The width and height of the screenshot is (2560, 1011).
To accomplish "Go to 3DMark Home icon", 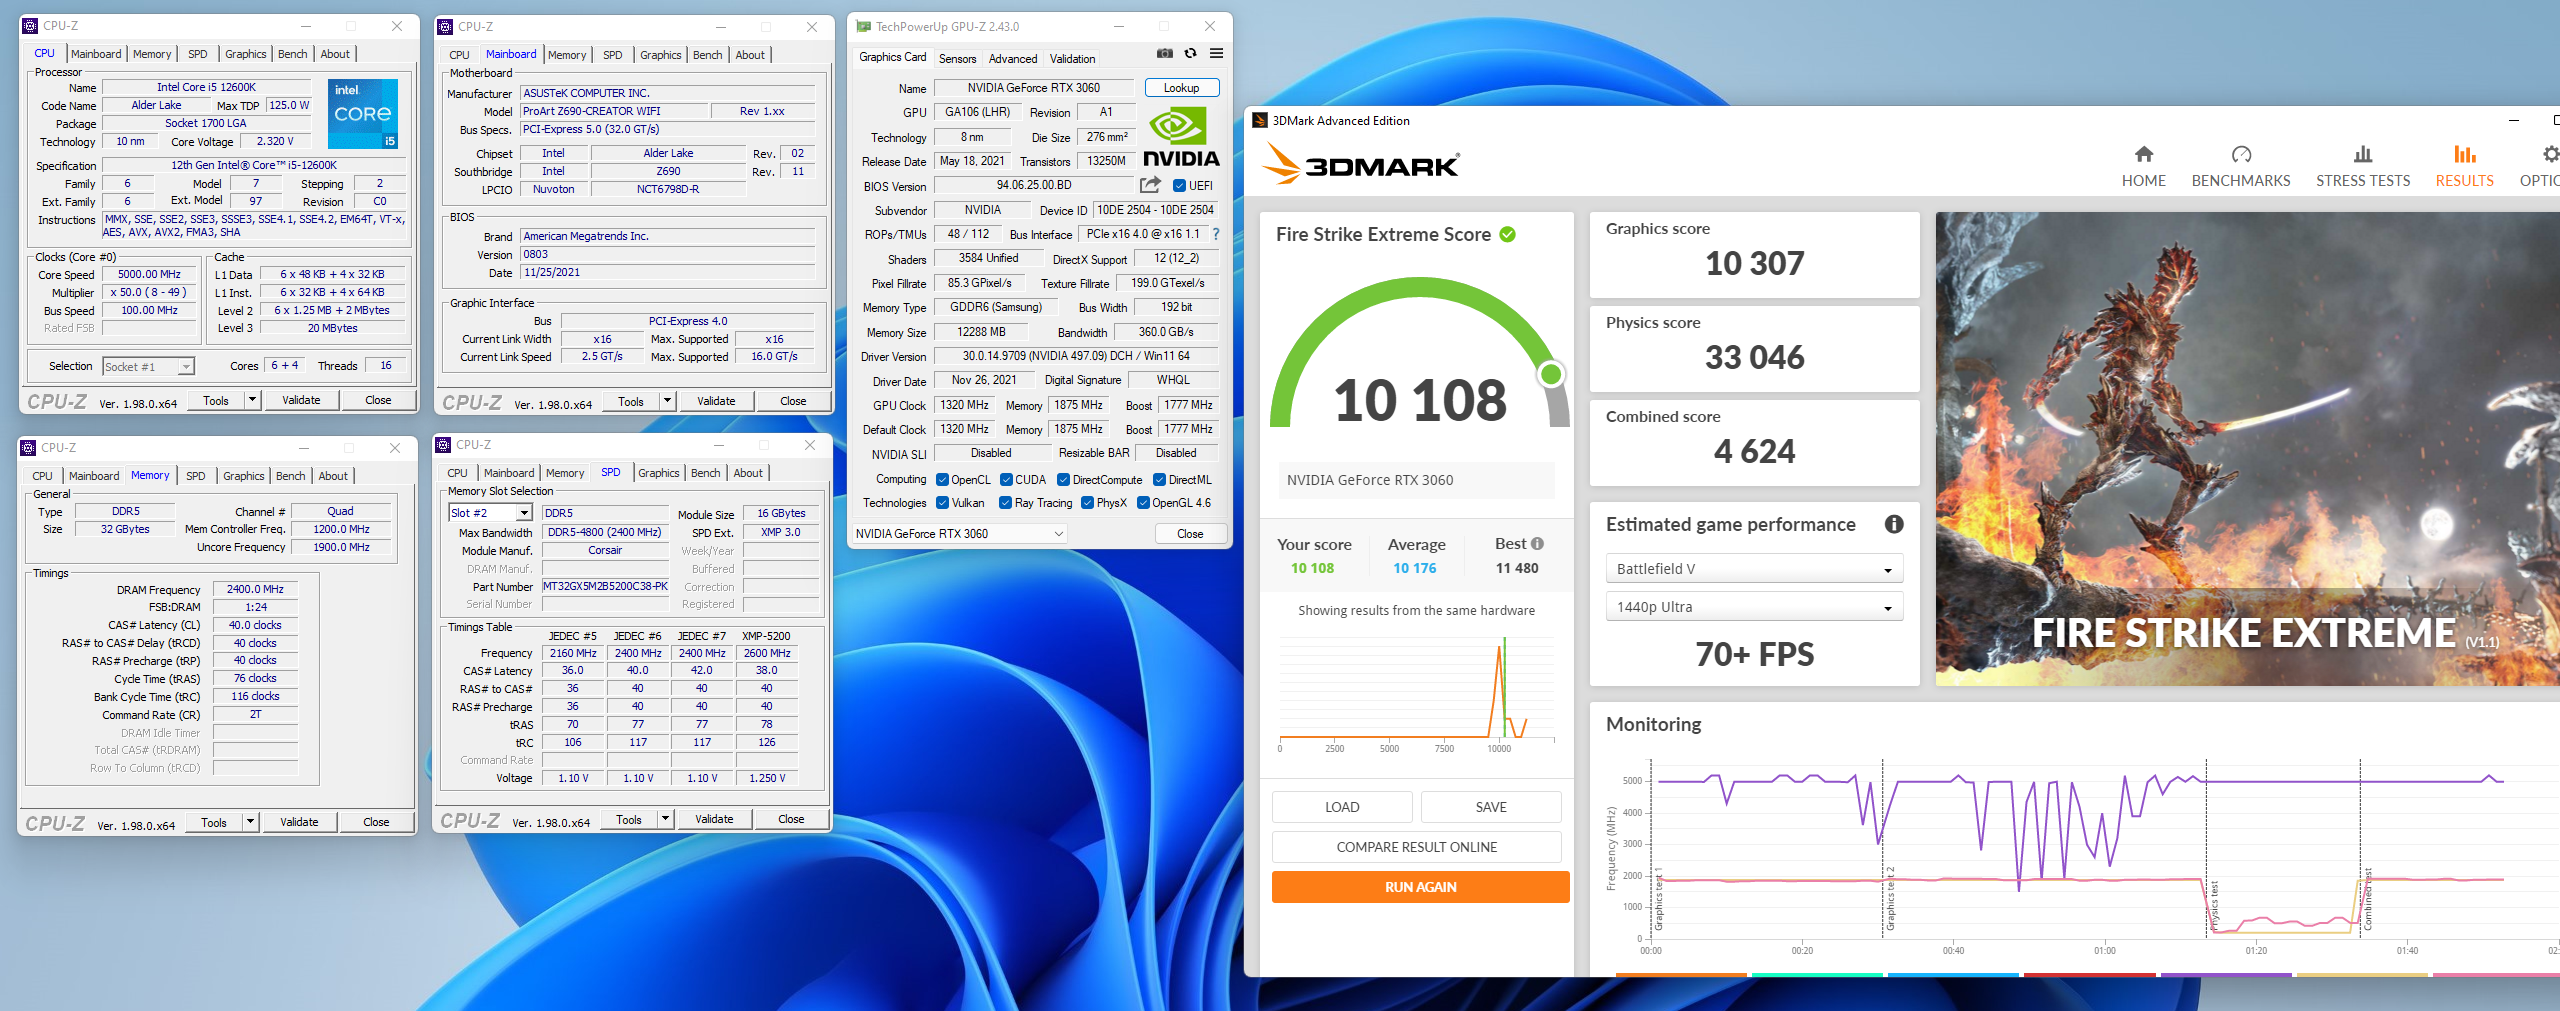I will coord(2143,155).
